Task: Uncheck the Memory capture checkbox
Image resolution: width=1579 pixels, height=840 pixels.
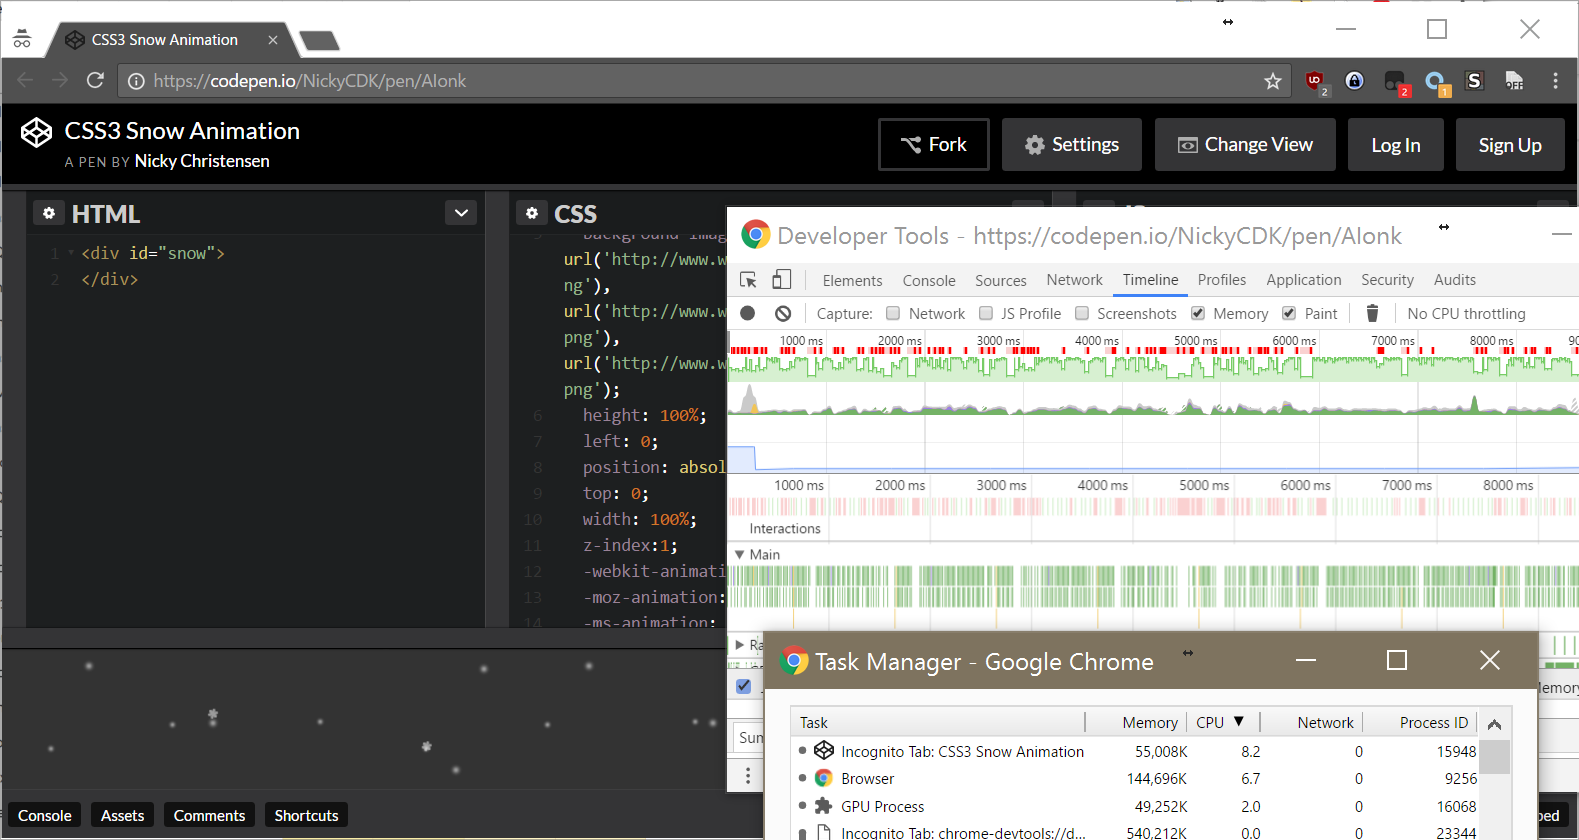Action: (x=1198, y=313)
